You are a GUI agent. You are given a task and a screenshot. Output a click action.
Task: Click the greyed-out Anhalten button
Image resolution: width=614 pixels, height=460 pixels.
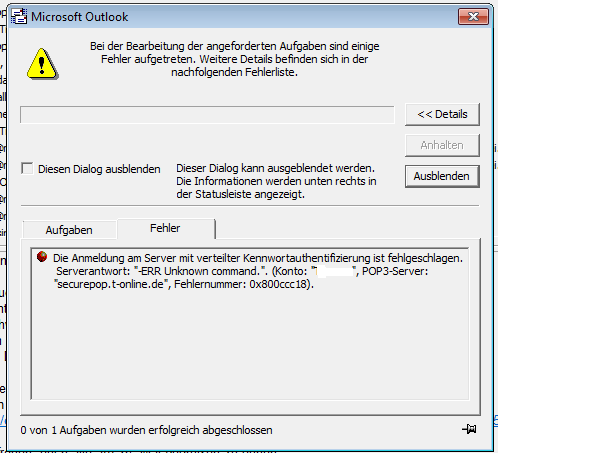pyautogui.click(x=442, y=145)
